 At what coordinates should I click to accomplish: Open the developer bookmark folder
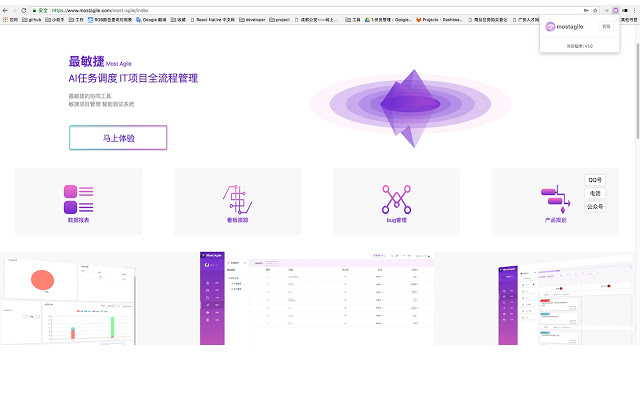[252, 19]
